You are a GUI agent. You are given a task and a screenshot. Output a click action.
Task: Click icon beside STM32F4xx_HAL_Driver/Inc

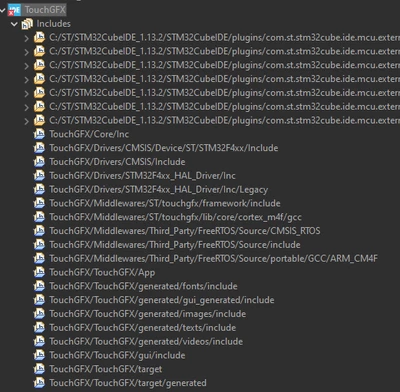click(x=39, y=176)
